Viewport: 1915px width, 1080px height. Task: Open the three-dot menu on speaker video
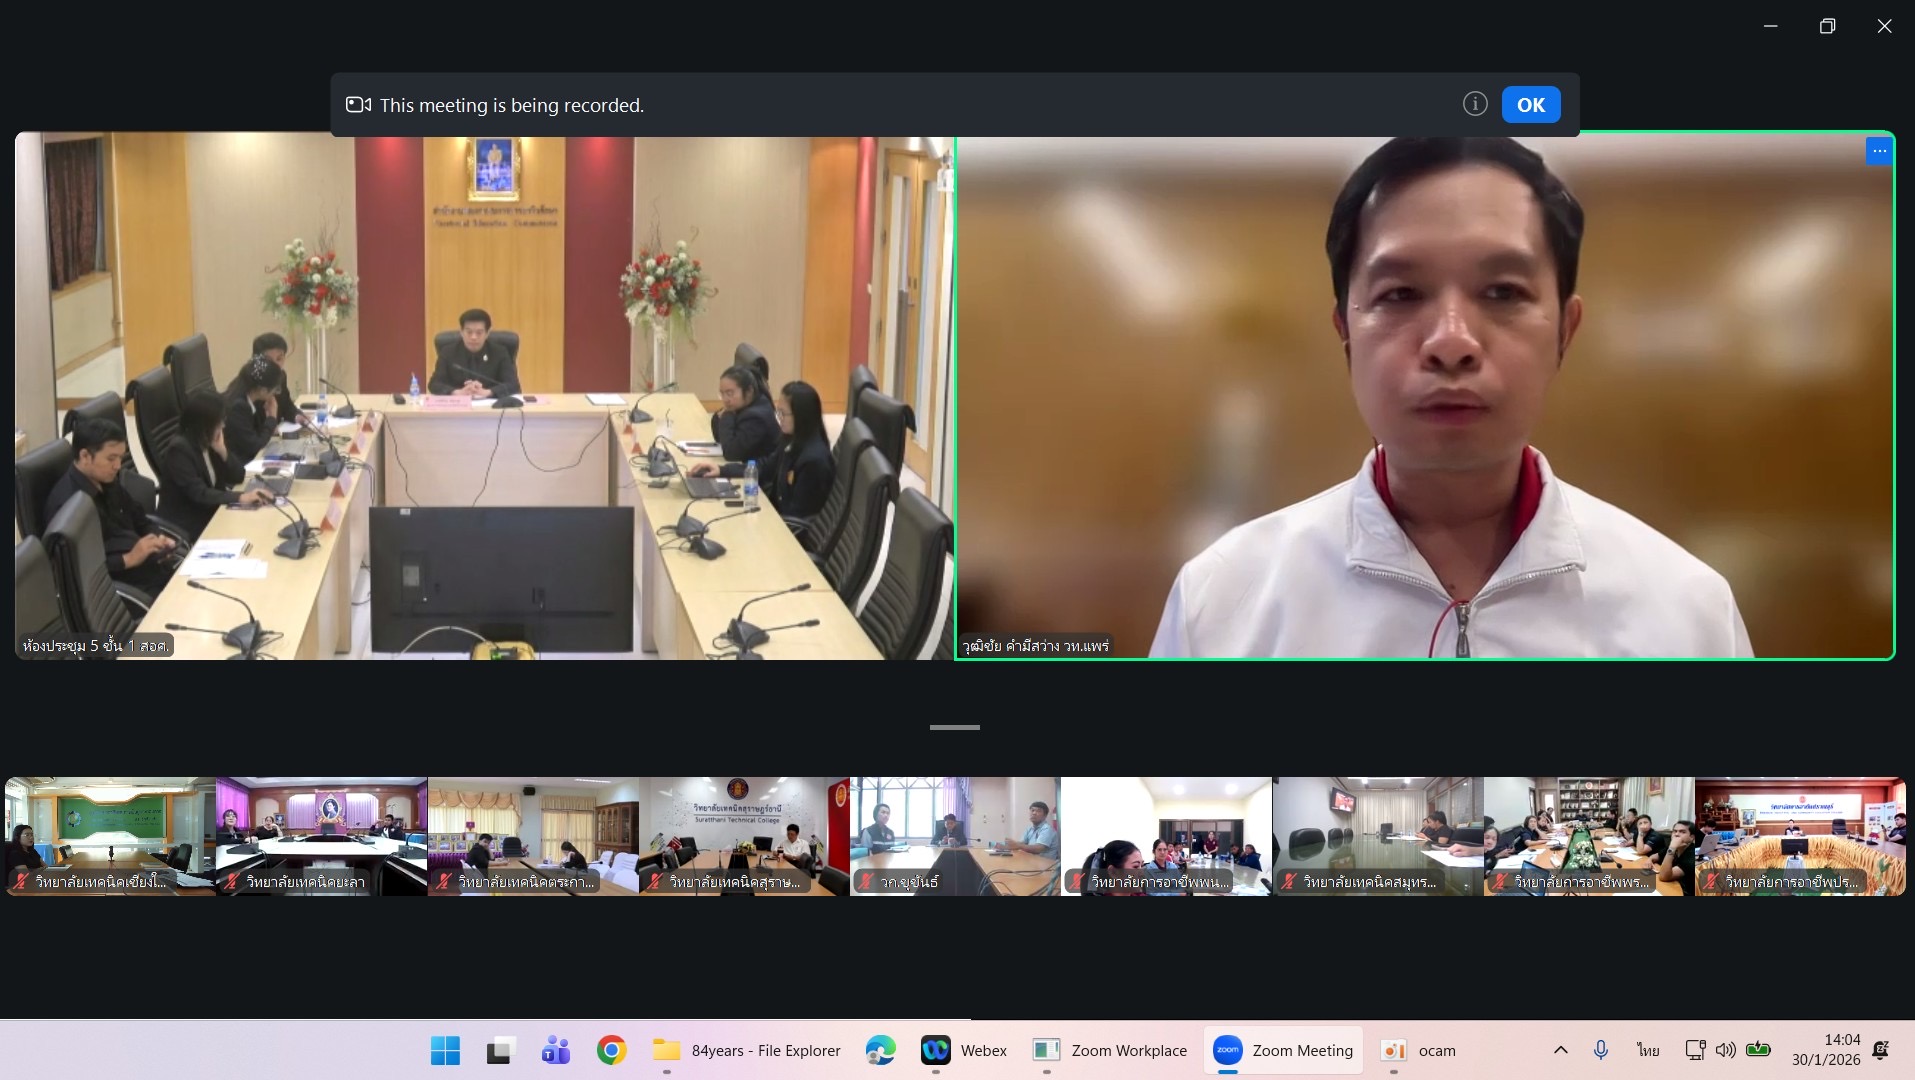coord(1879,151)
